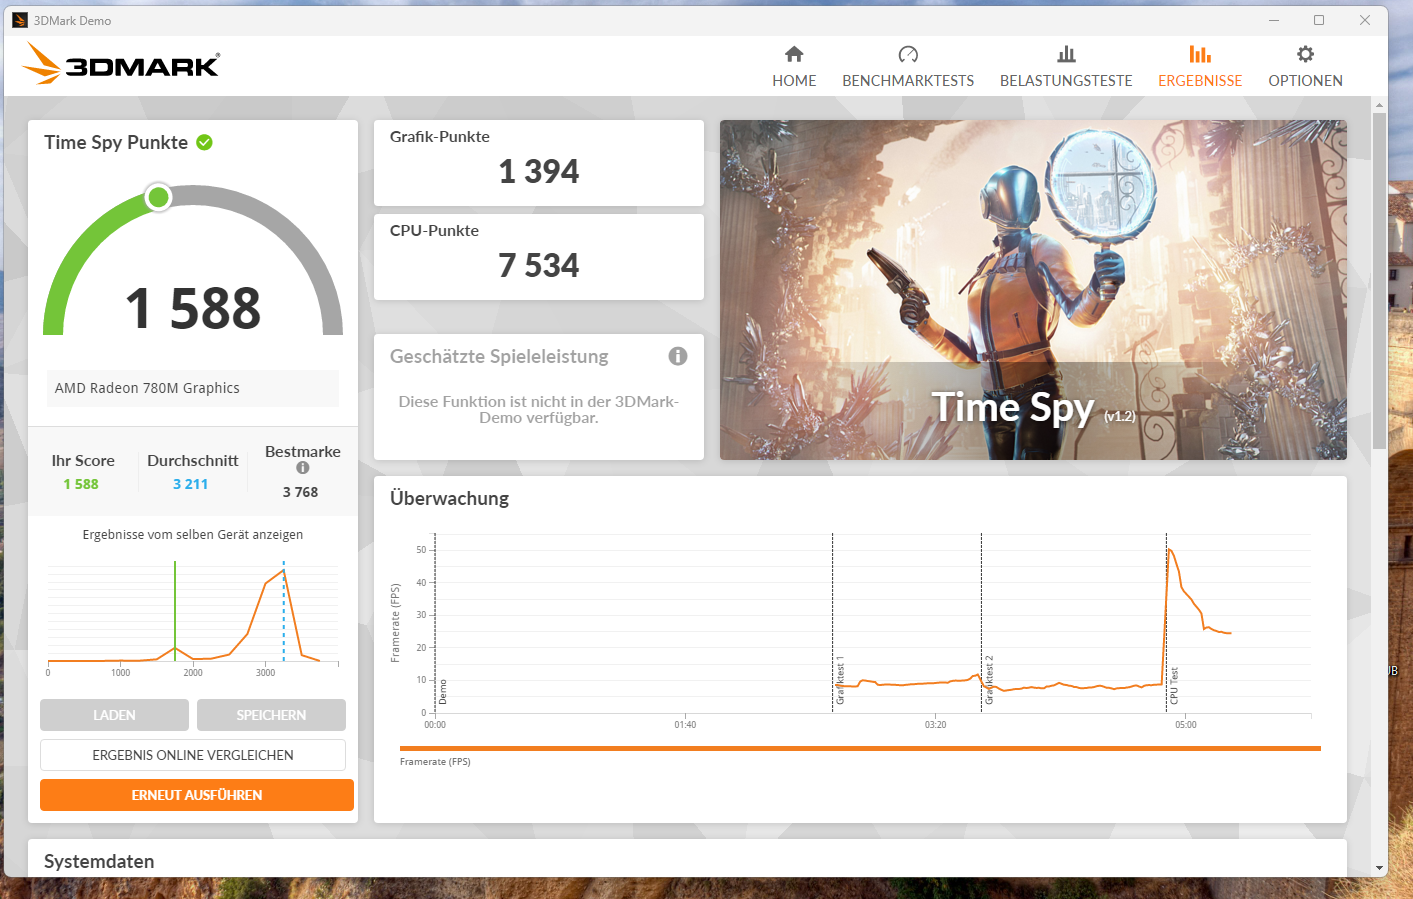1413x899 pixels.
Task: Click the vertical scrollbar thumb
Action: (1380, 280)
